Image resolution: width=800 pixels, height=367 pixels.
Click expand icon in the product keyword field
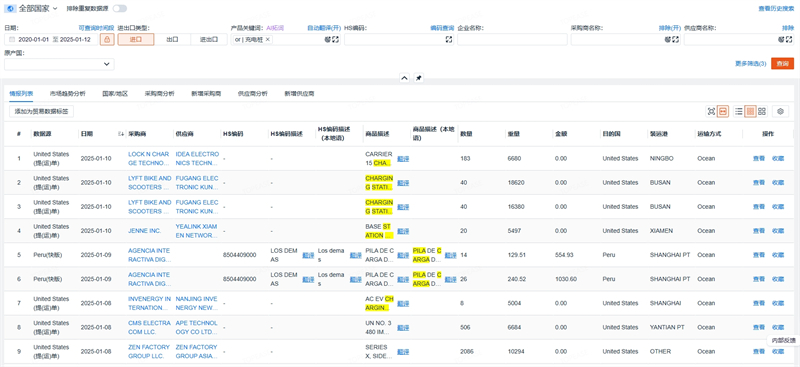click(335, 39)
